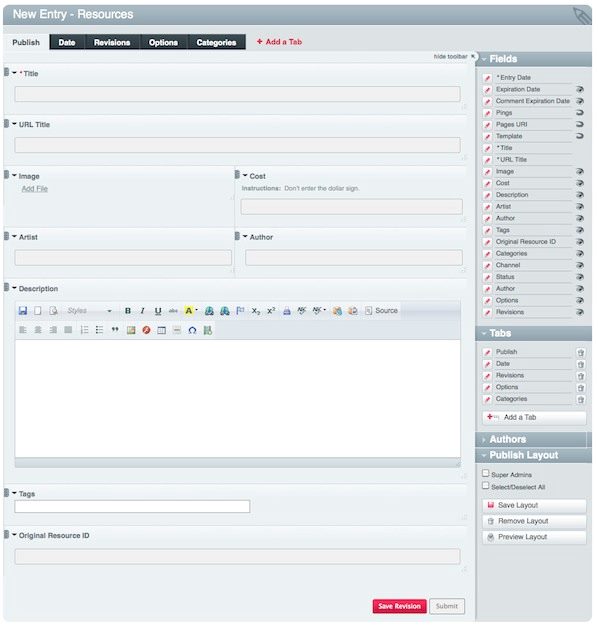Image resolution: width=598 pixels, height=626 pixels.
Task: Toggle visibility of the Cost field
Action: [580, 183]
